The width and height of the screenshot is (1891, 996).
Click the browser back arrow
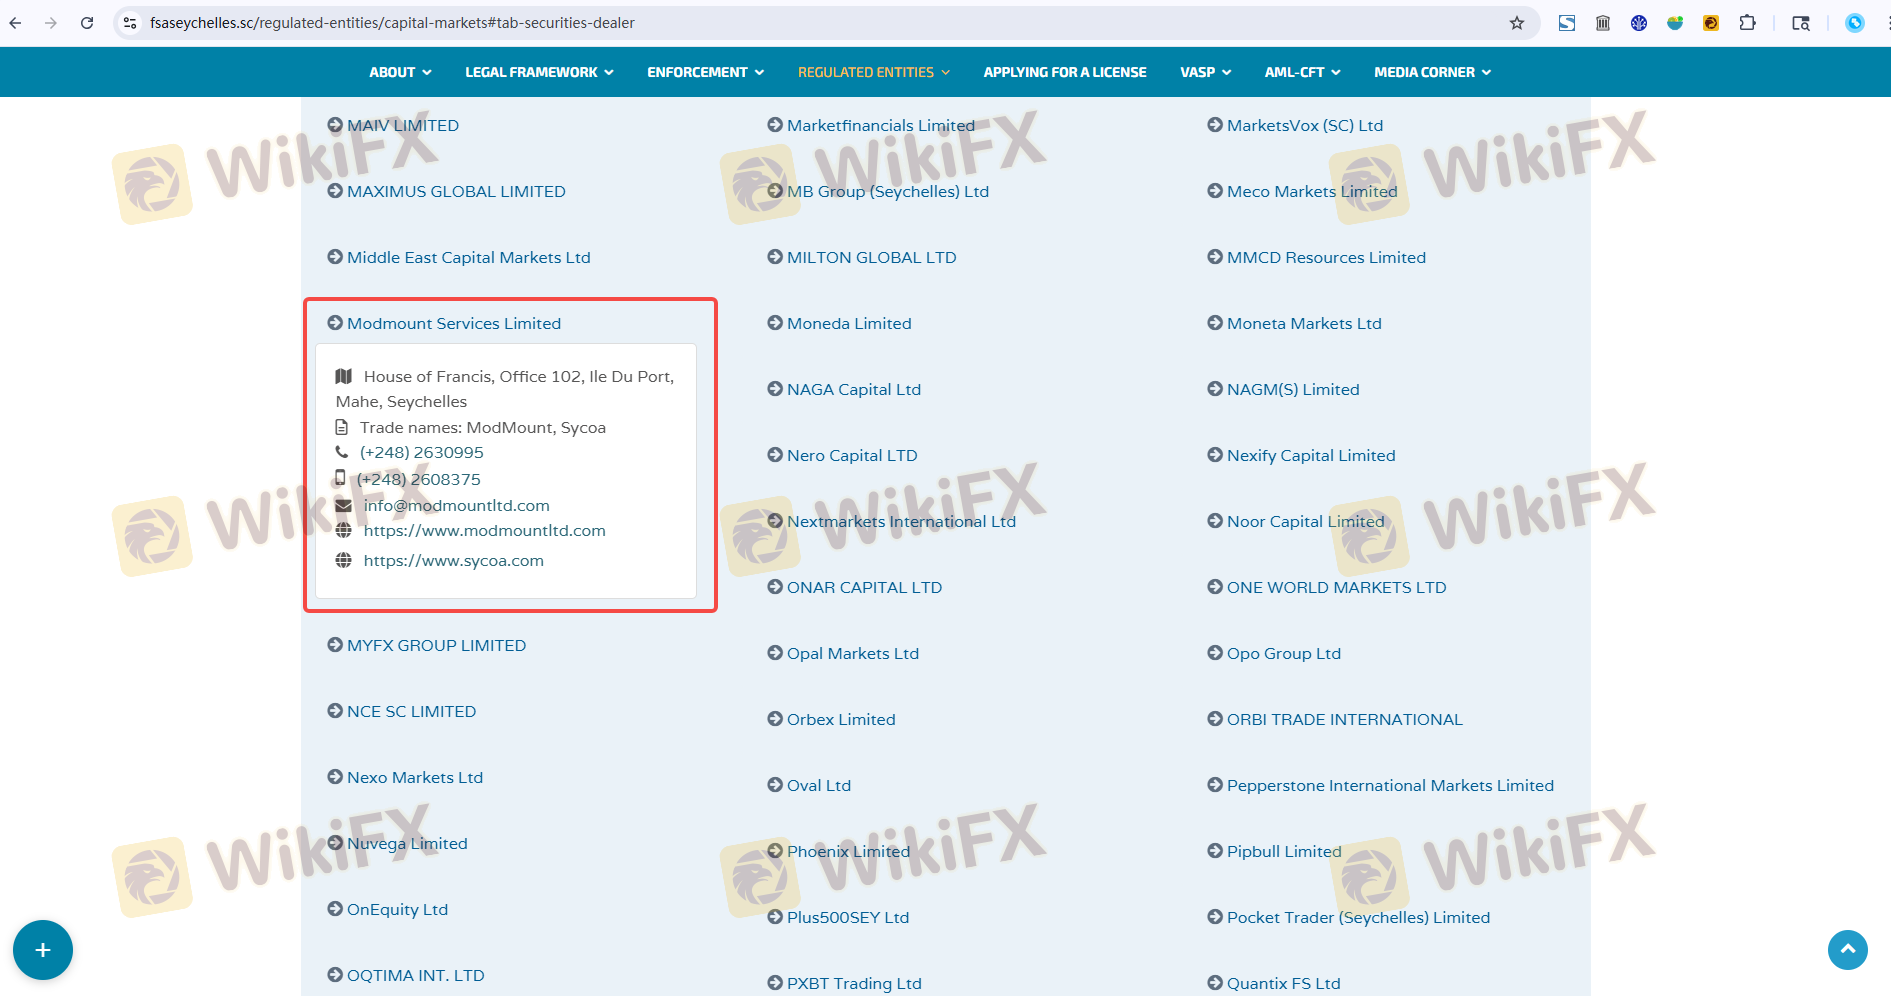[16, 23]
